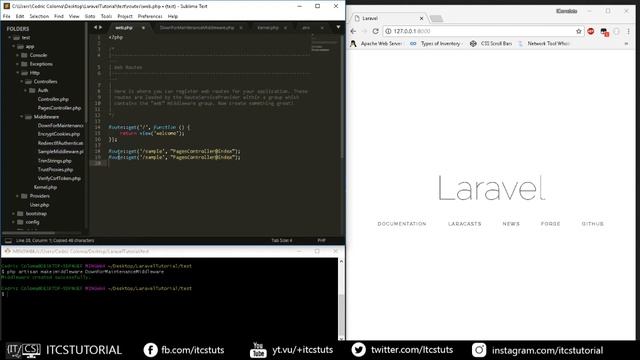
Task: Collapse the Middleware folder
Action: coord(22,117)
